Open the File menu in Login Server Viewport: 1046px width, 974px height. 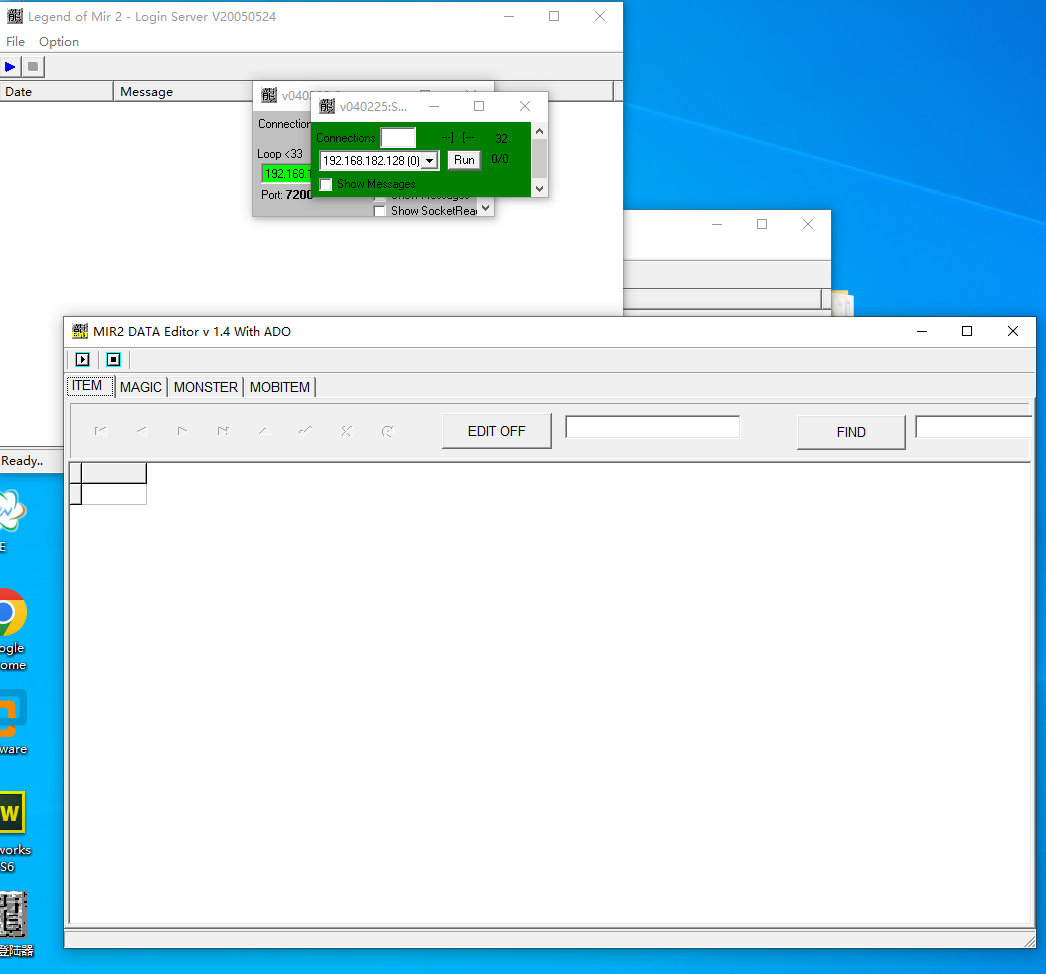[15, 41]
